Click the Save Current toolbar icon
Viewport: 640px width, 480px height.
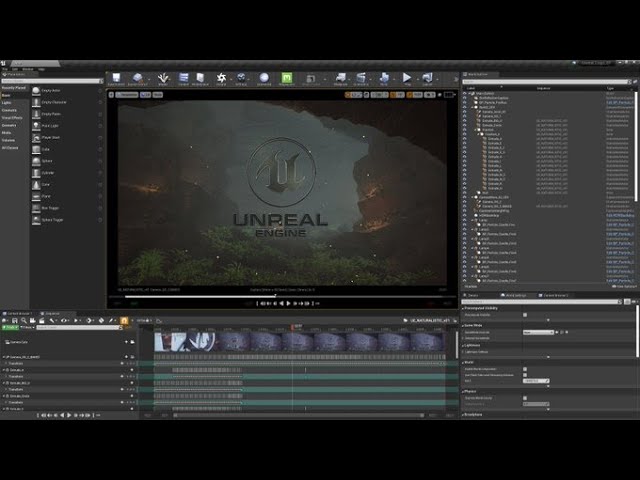point(116,77)
